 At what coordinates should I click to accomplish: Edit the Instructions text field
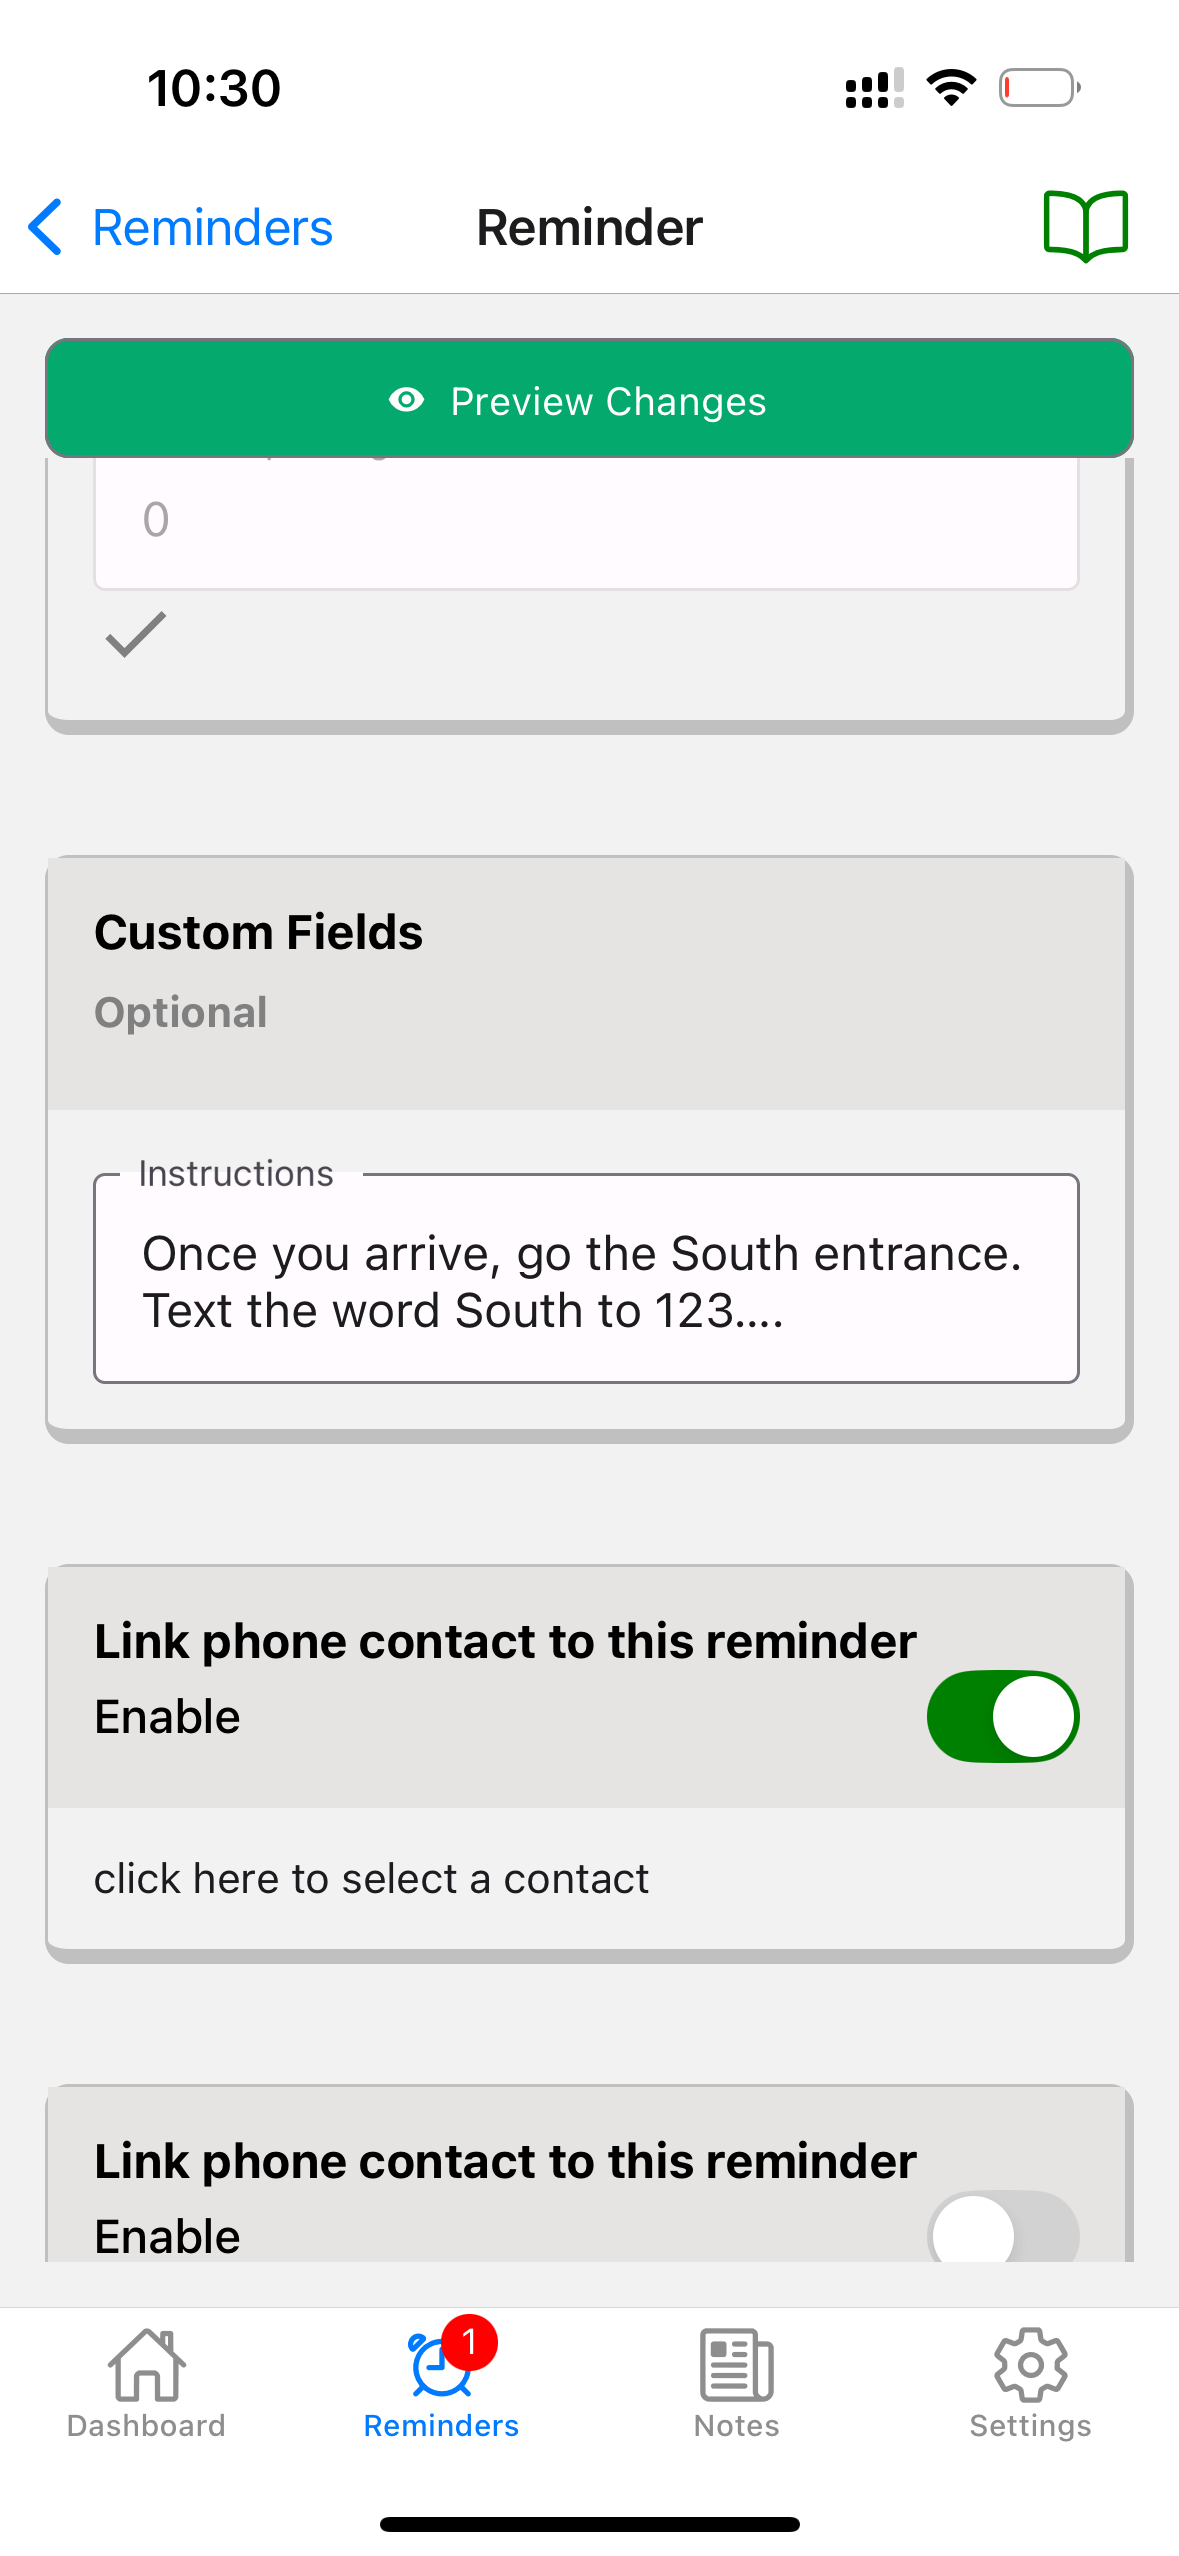coord(586,1280)
